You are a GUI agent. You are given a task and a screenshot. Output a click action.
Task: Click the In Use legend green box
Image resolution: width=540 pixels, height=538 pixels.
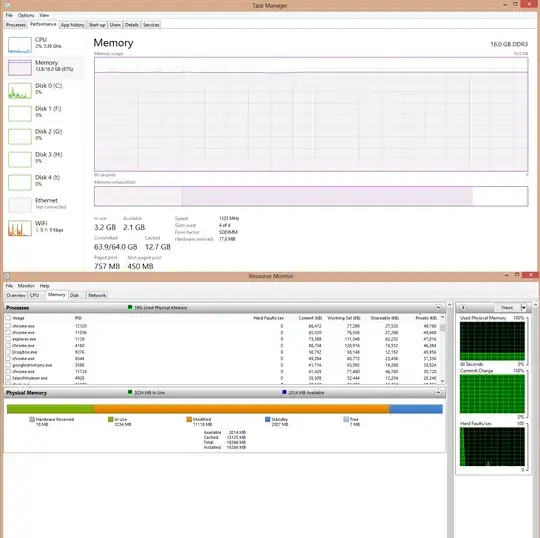click(x=111, y=419)
